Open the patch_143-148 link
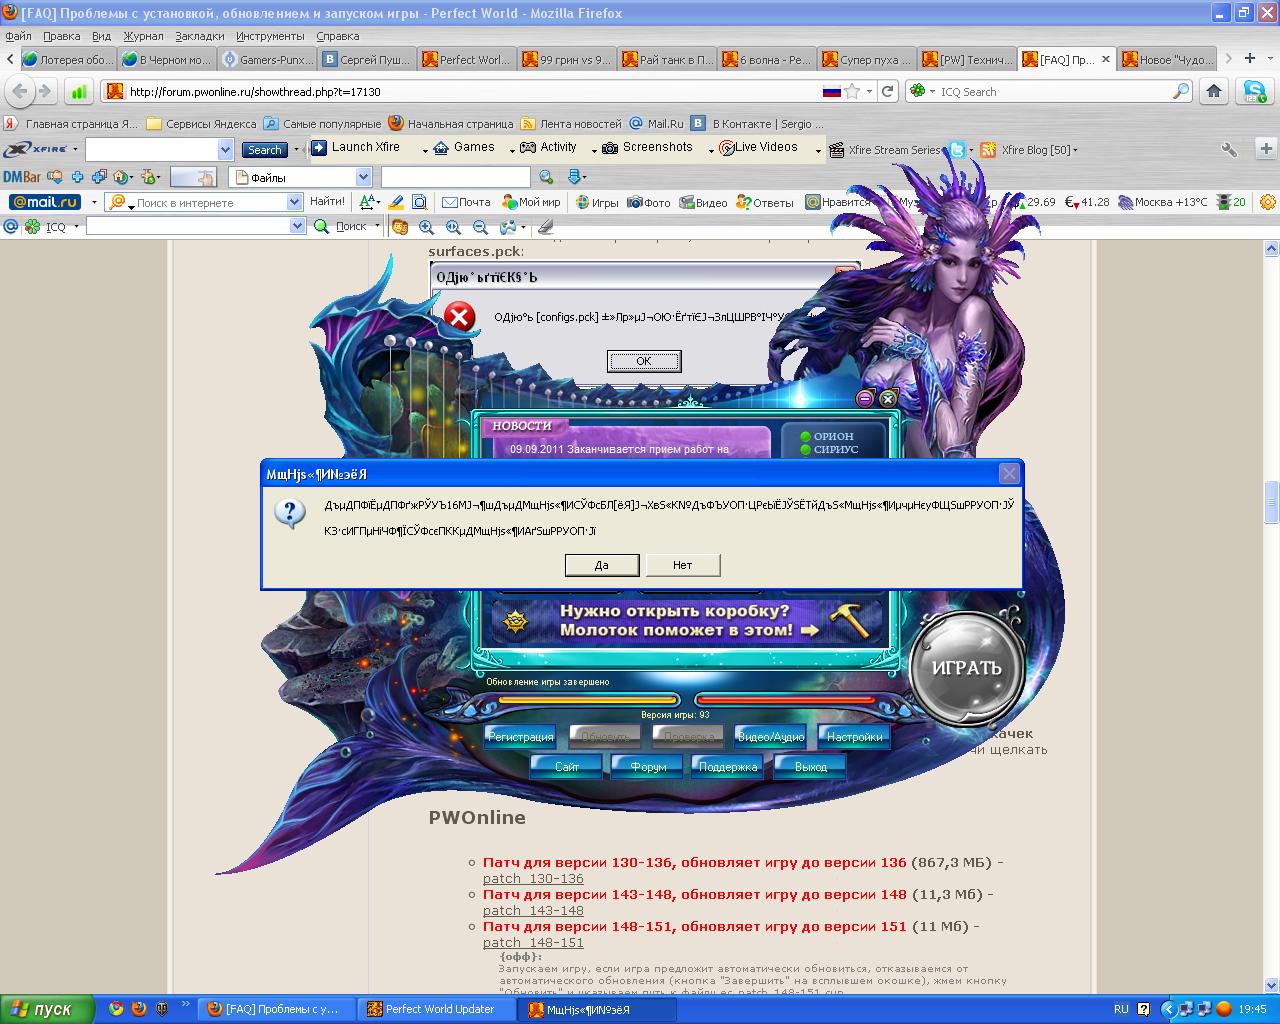 click(533, 910)
